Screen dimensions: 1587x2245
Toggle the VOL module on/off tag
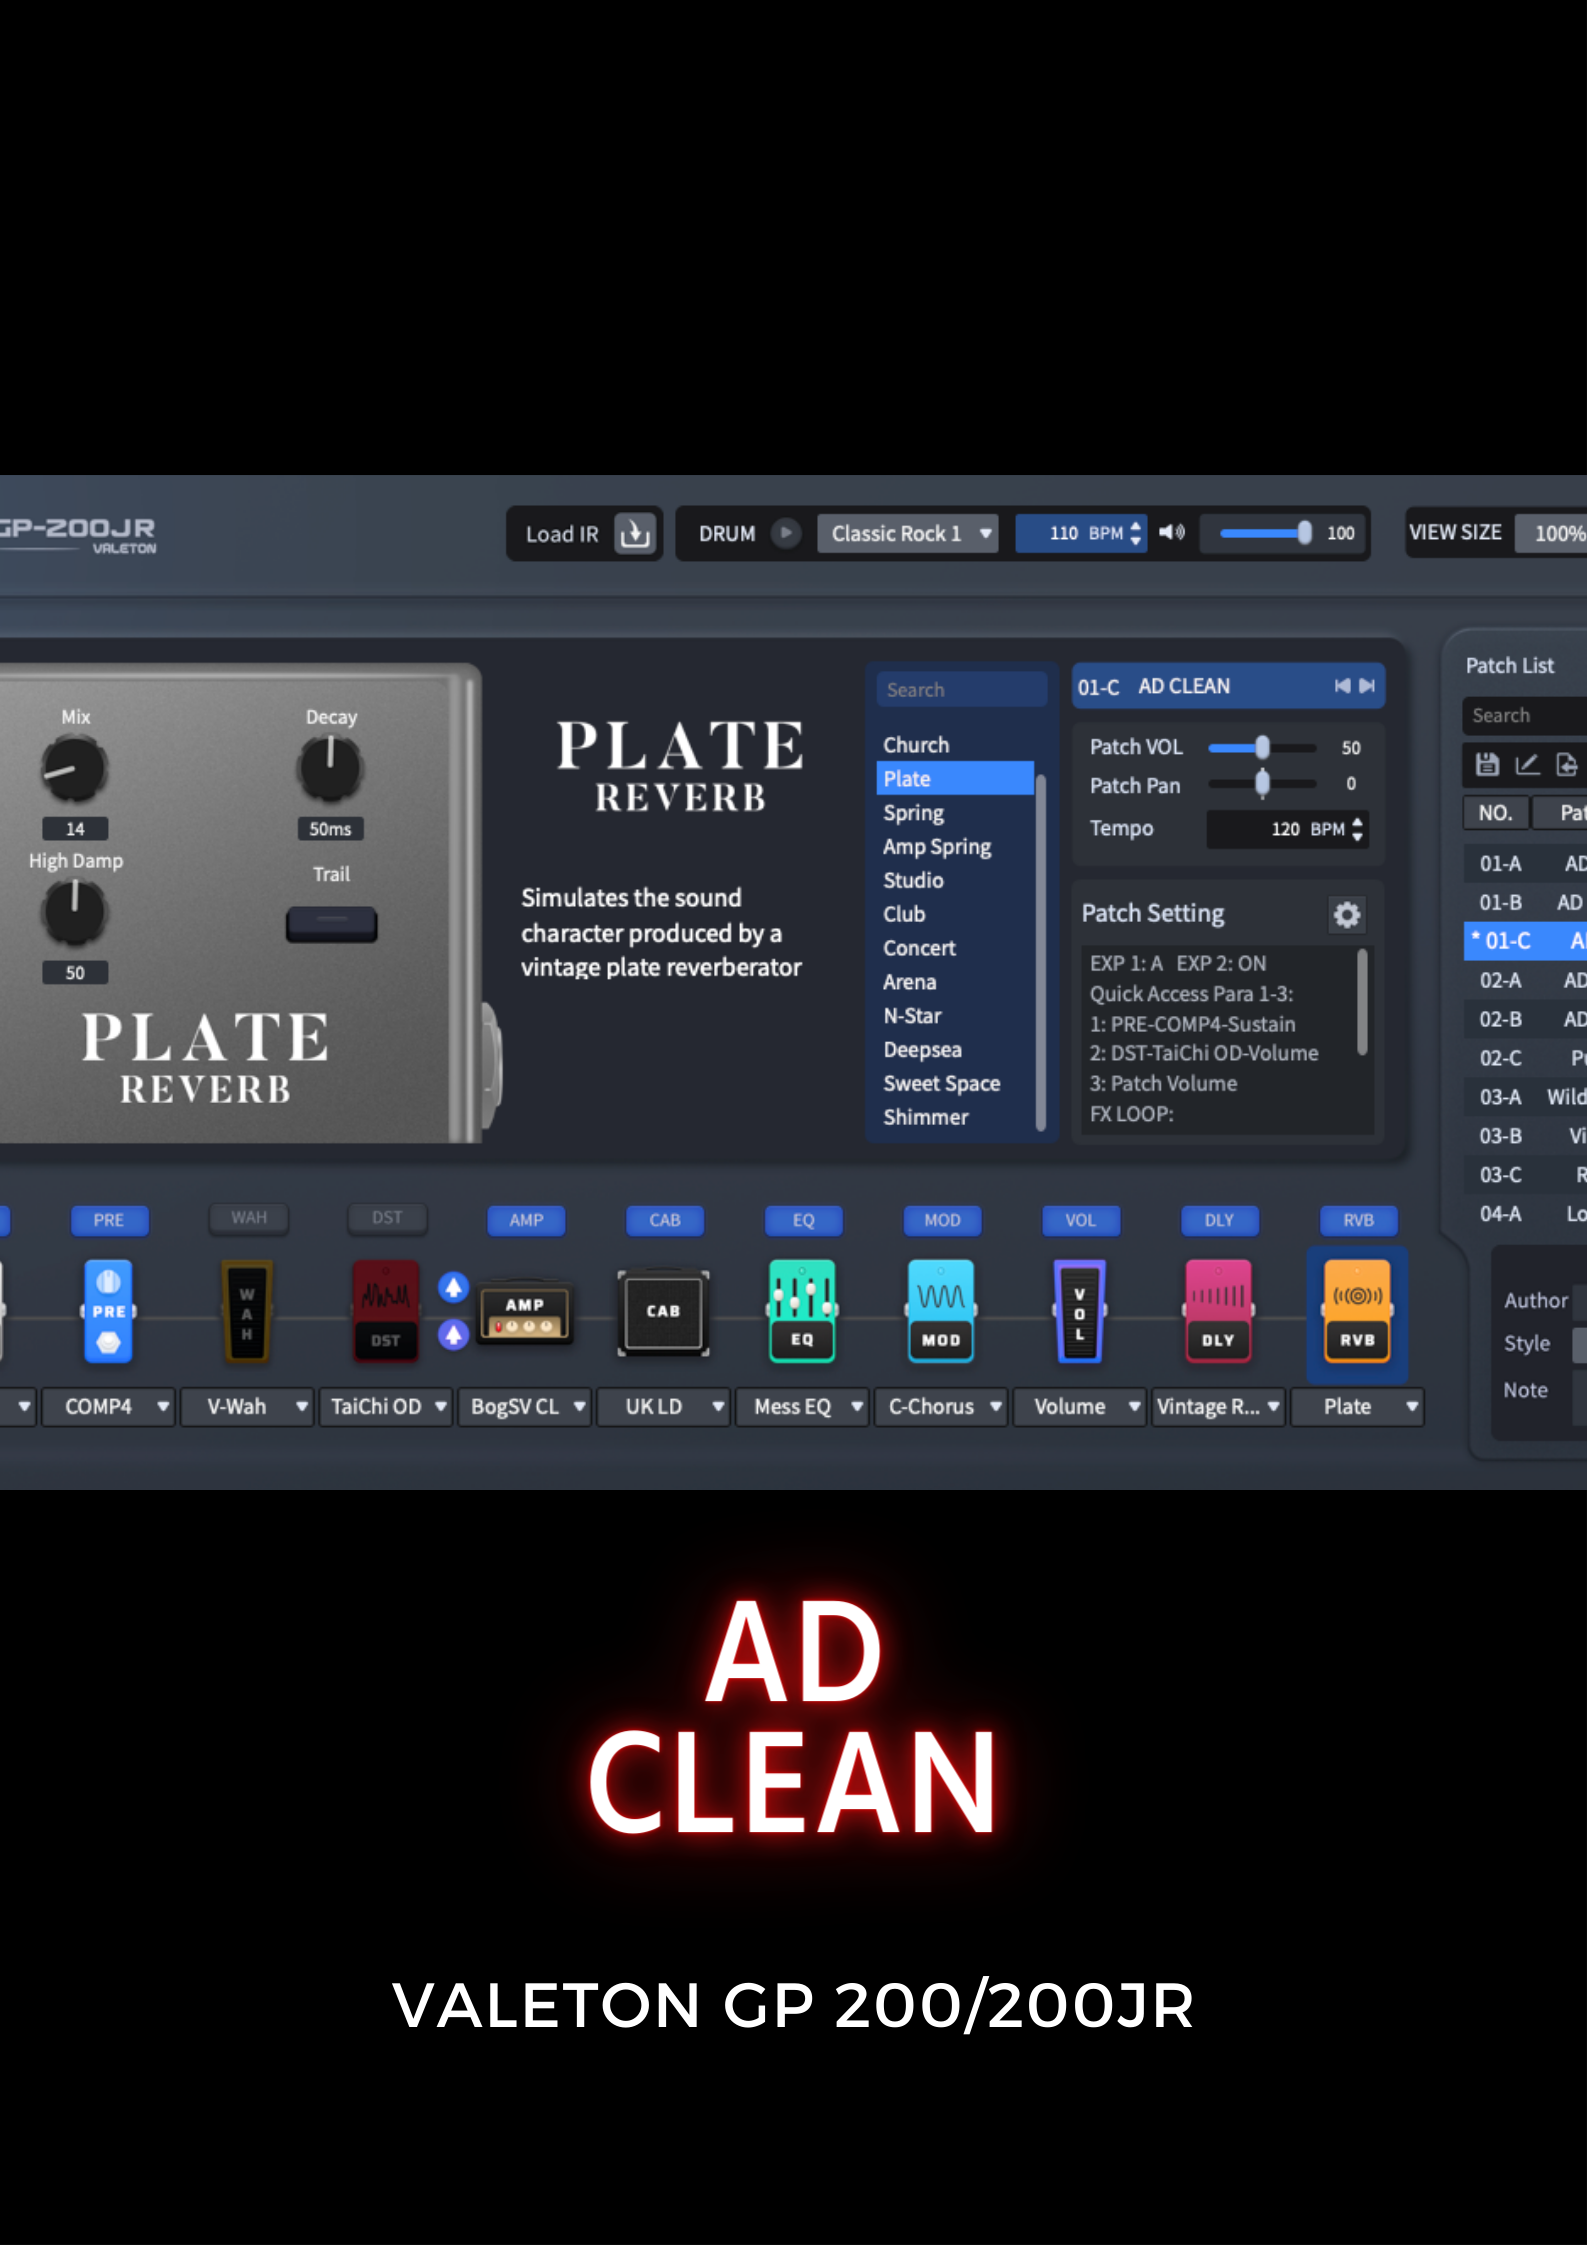click(x=1081, y=1220)
